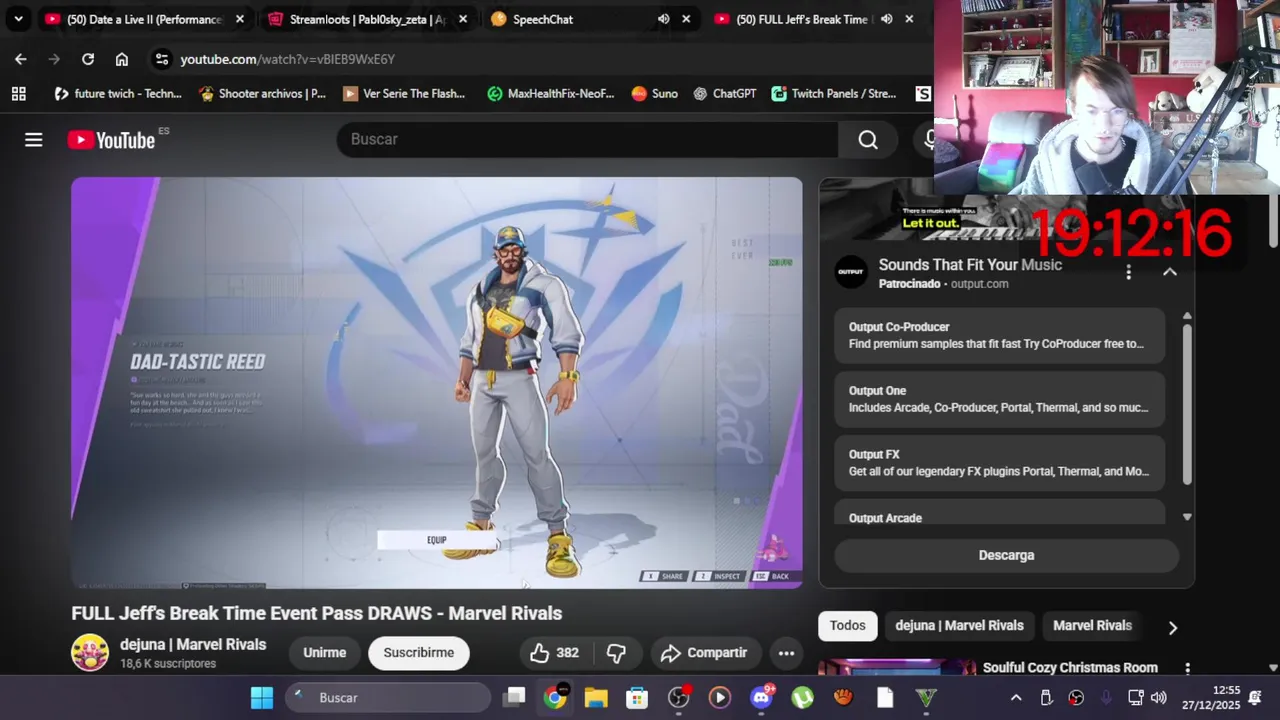Open site information icon in address bar
1280x720 pixels.
point(162,59)
